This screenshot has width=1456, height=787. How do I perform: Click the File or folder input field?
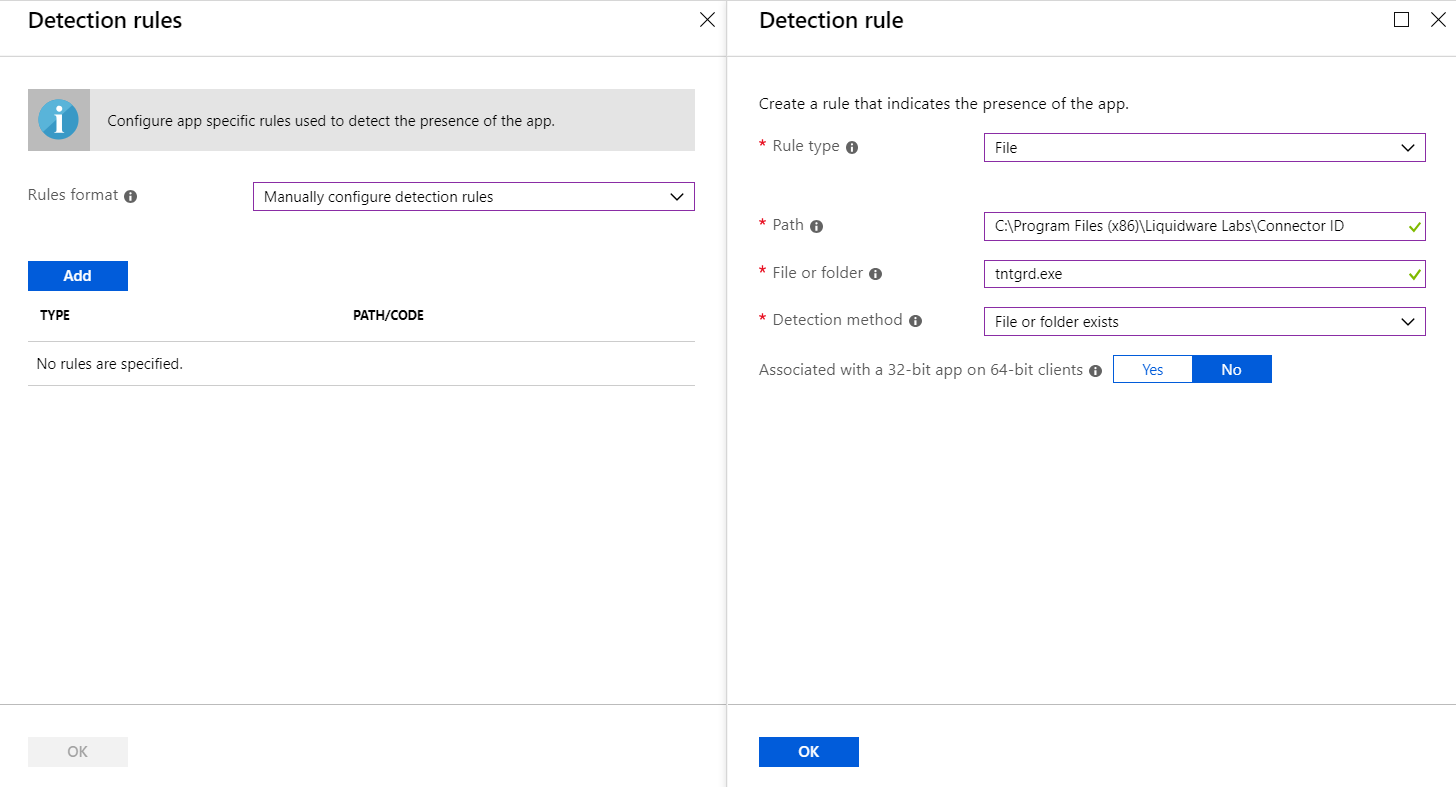click(1195, 273)
